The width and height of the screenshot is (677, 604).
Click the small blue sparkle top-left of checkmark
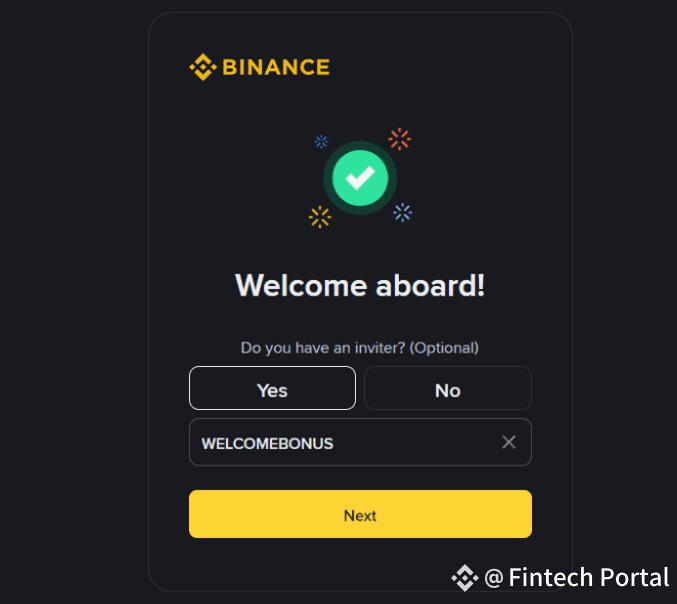(321, 142)
